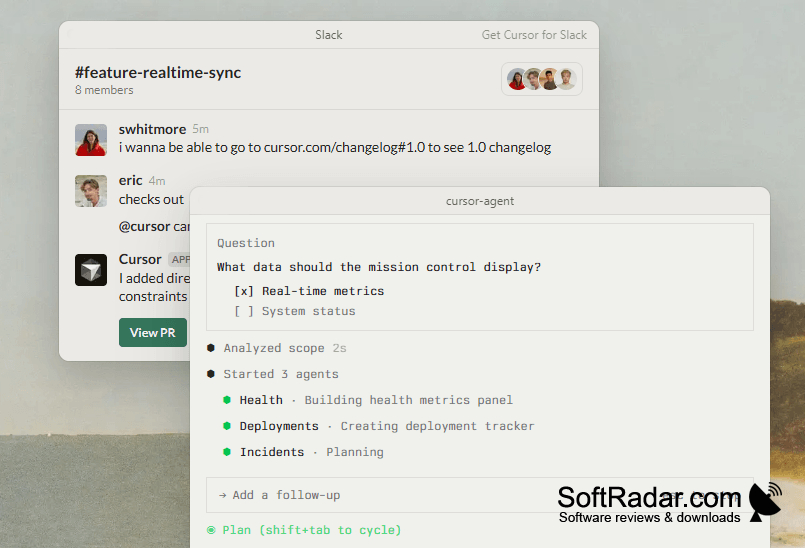
Task: Click the Cursor app cube icon
Action: click(91, 270)
